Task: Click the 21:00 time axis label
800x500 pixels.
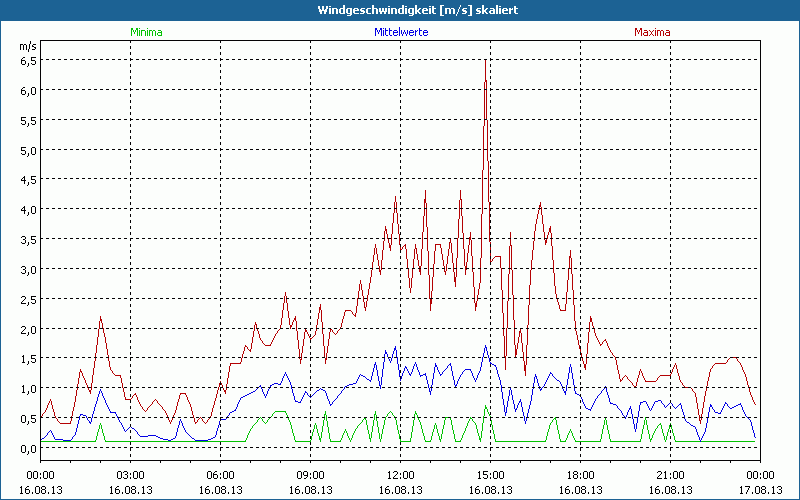Action: 670,475
